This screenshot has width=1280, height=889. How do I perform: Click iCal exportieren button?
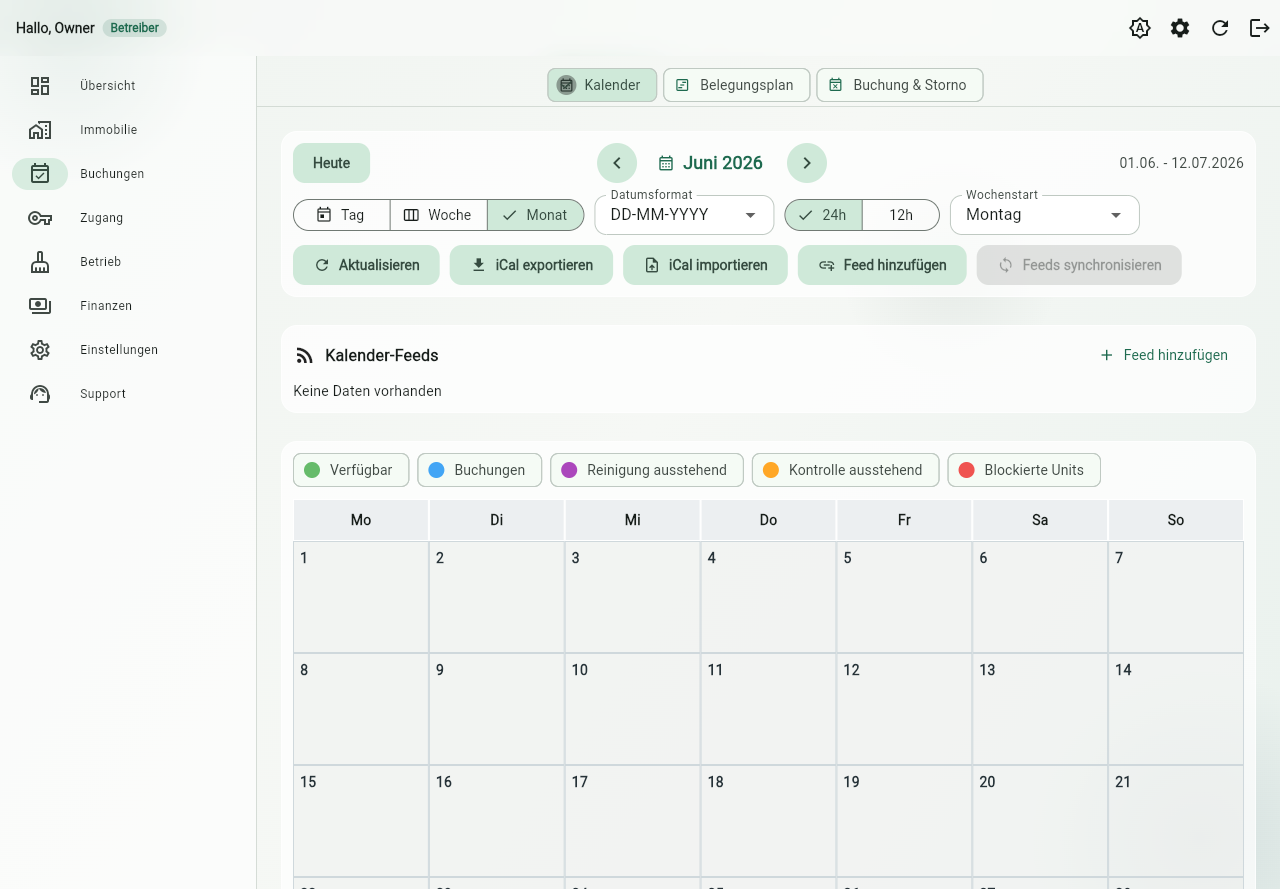coord(531,265)
